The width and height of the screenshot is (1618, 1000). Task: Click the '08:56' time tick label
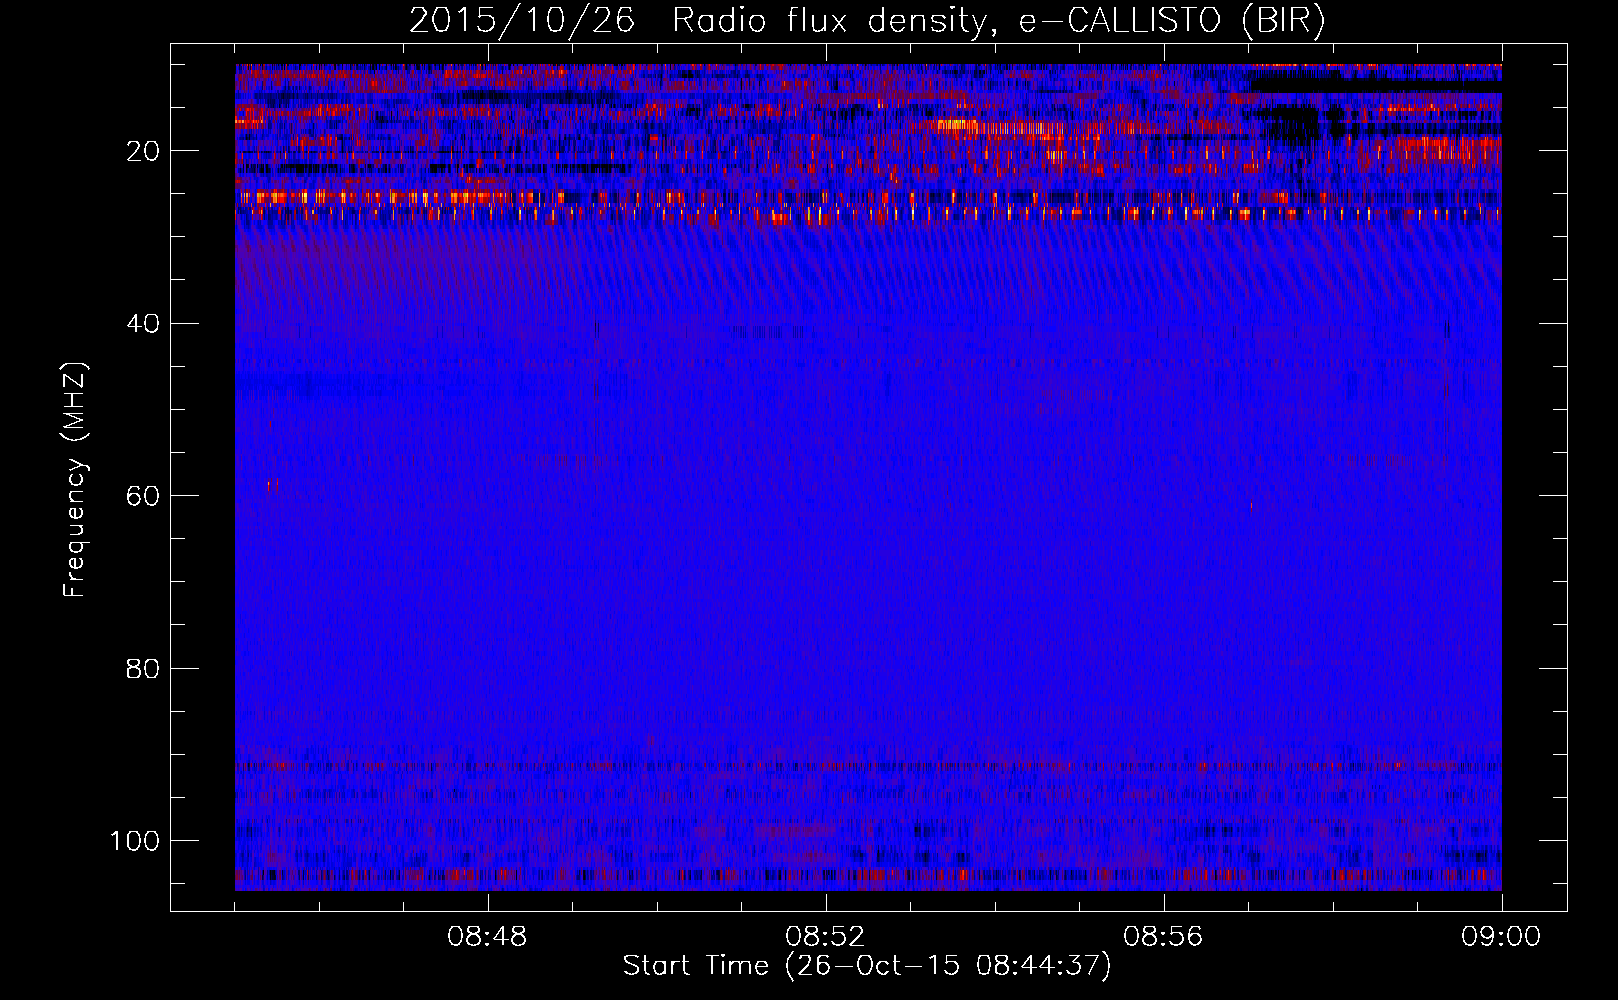coord(1163,937)
